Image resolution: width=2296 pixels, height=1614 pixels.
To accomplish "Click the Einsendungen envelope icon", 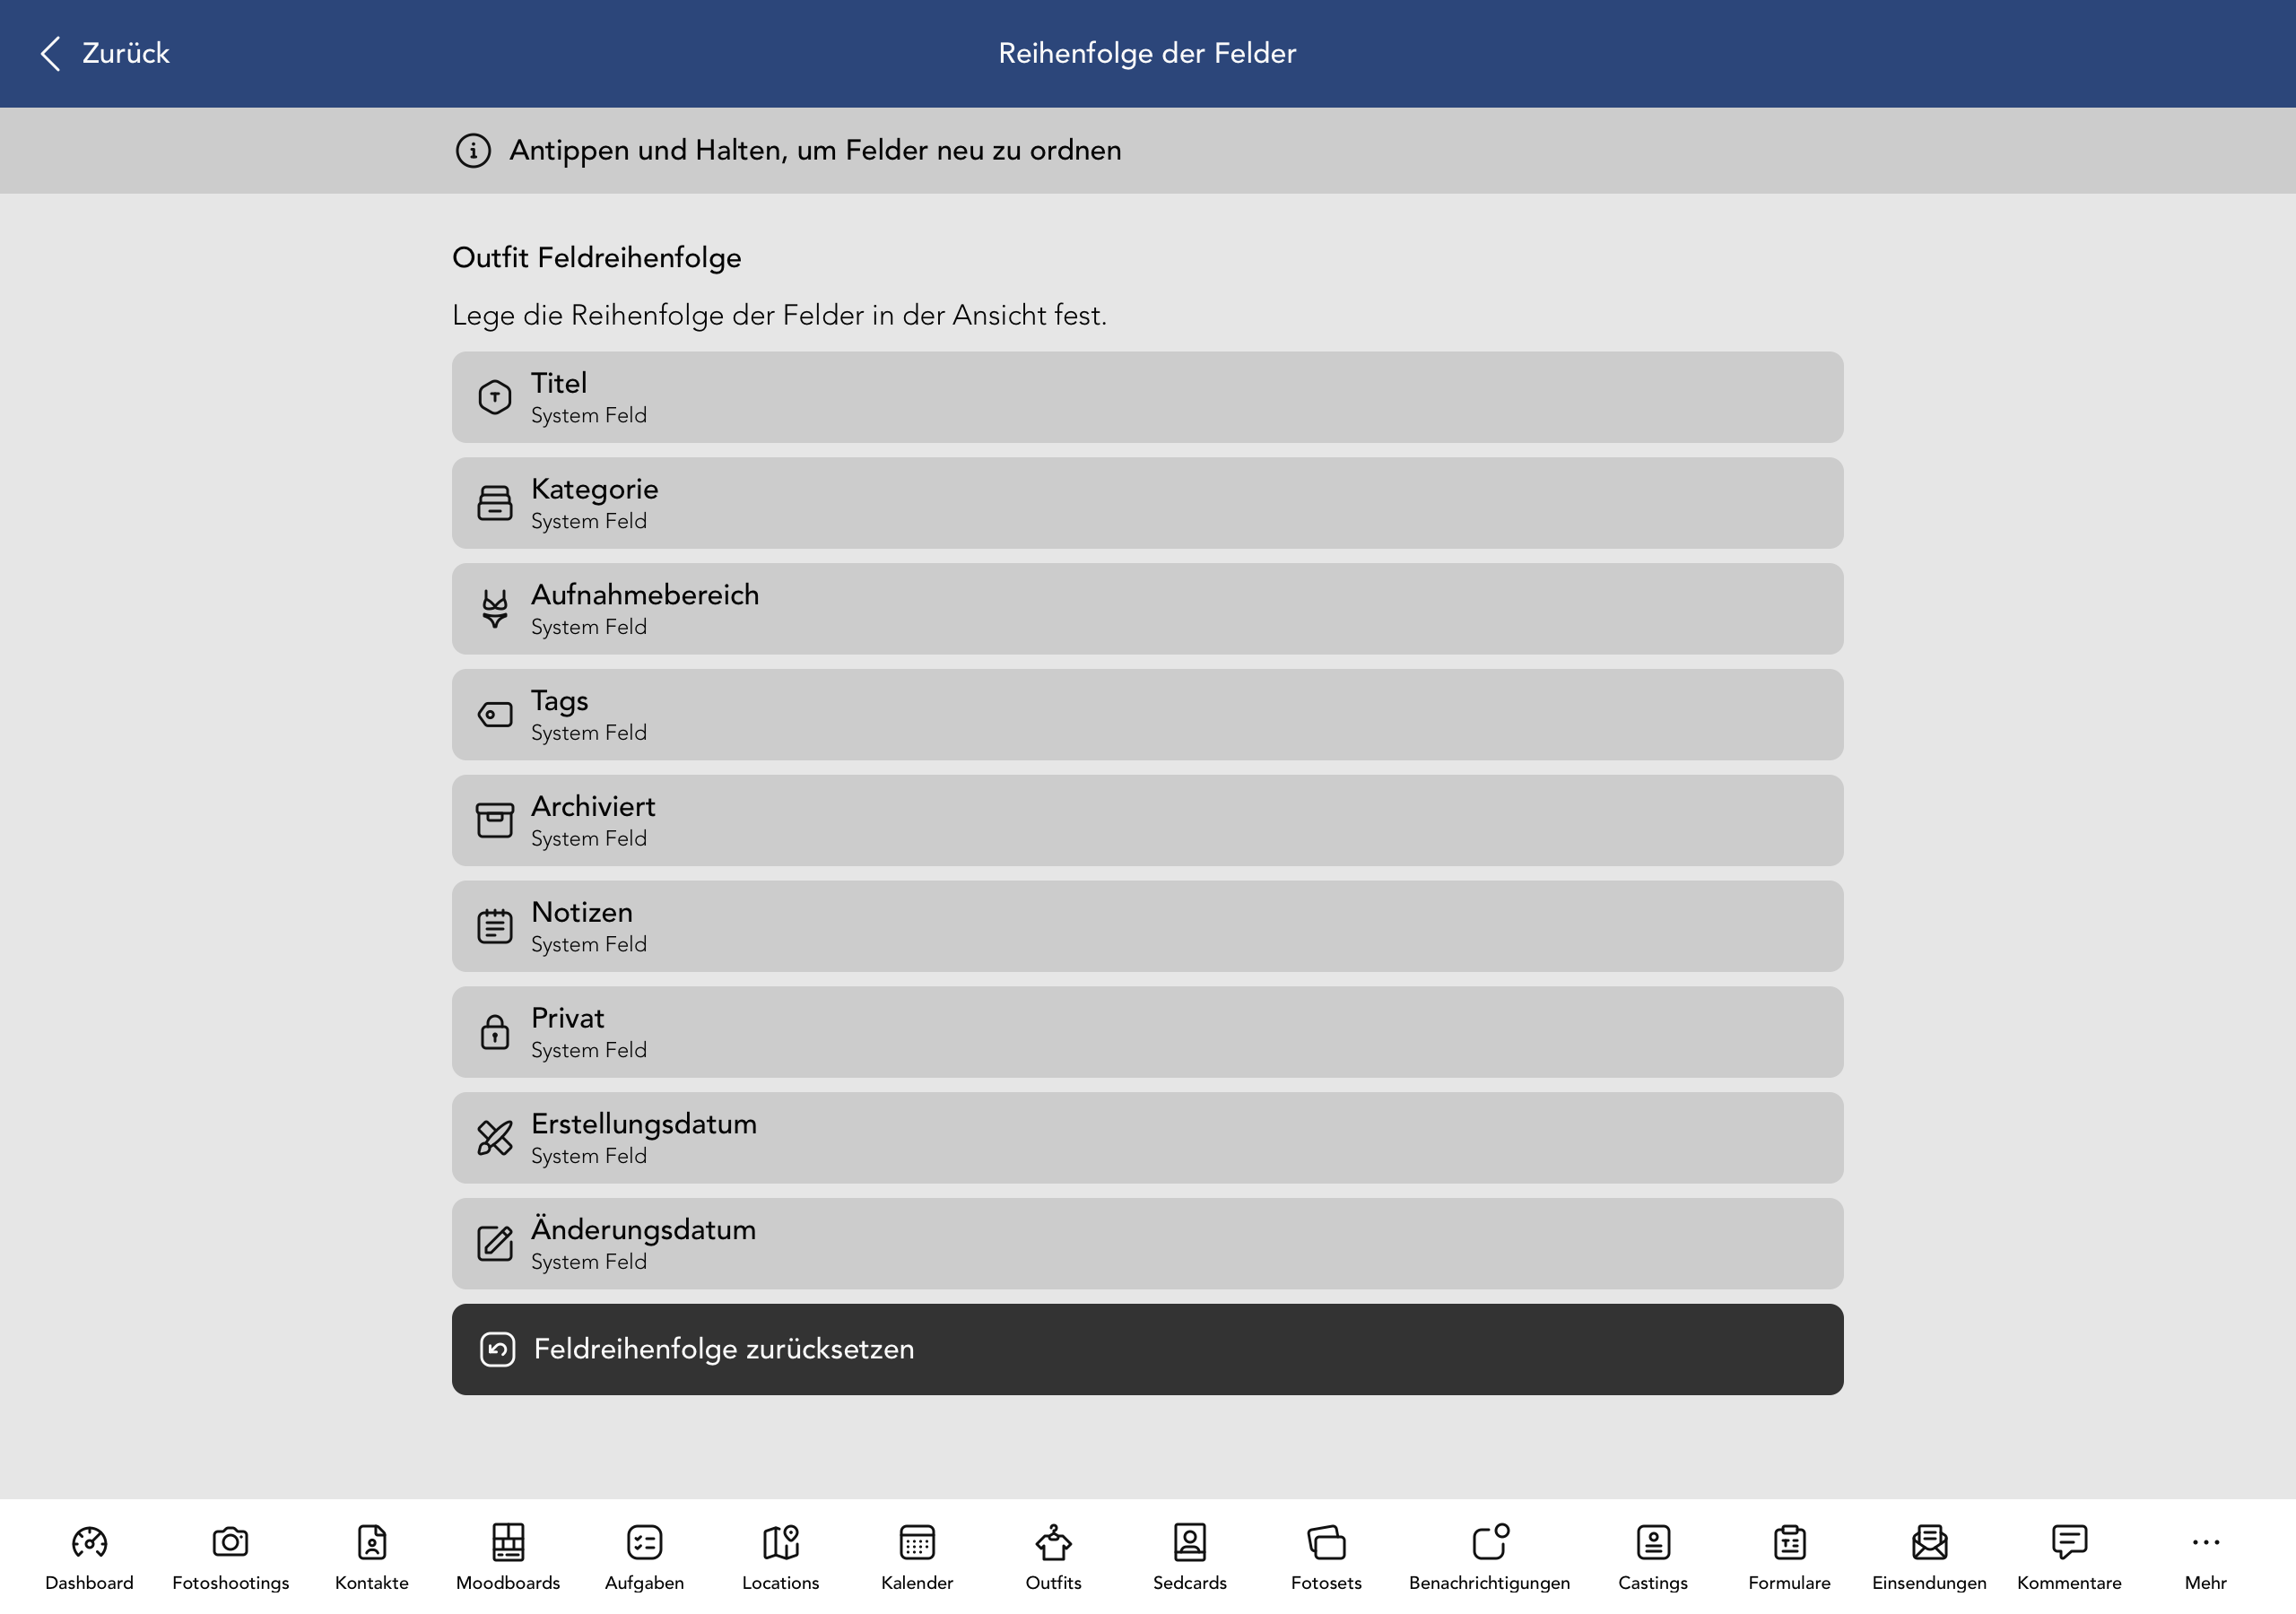I will click(x=1930, y=1543).
